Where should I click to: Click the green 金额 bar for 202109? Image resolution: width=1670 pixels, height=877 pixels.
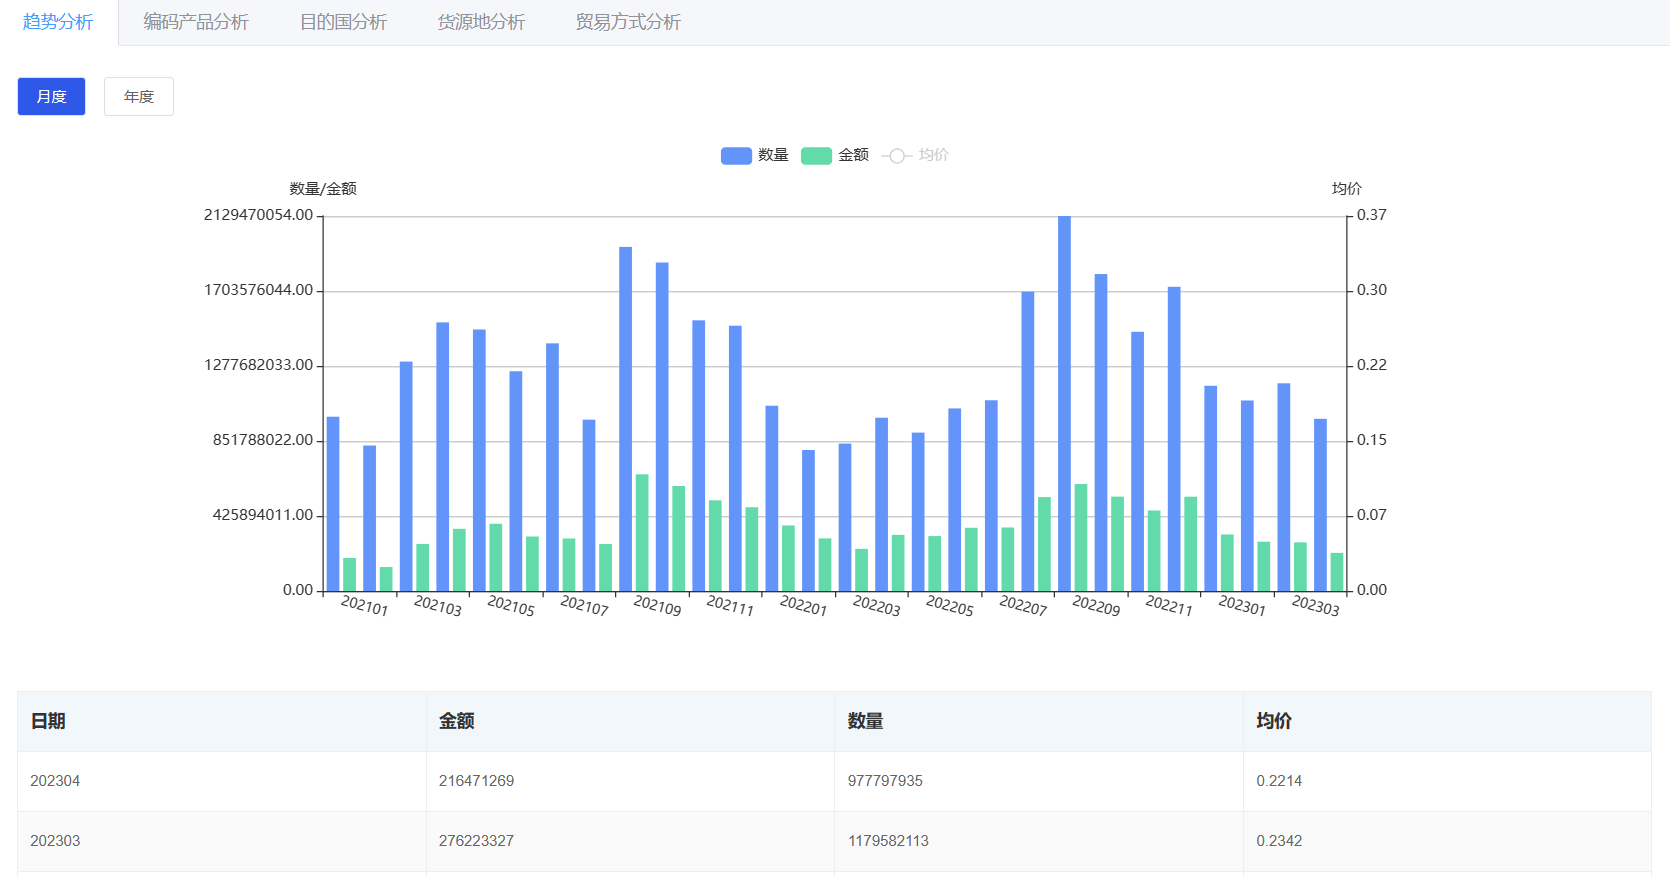click(x=642, y=533)
